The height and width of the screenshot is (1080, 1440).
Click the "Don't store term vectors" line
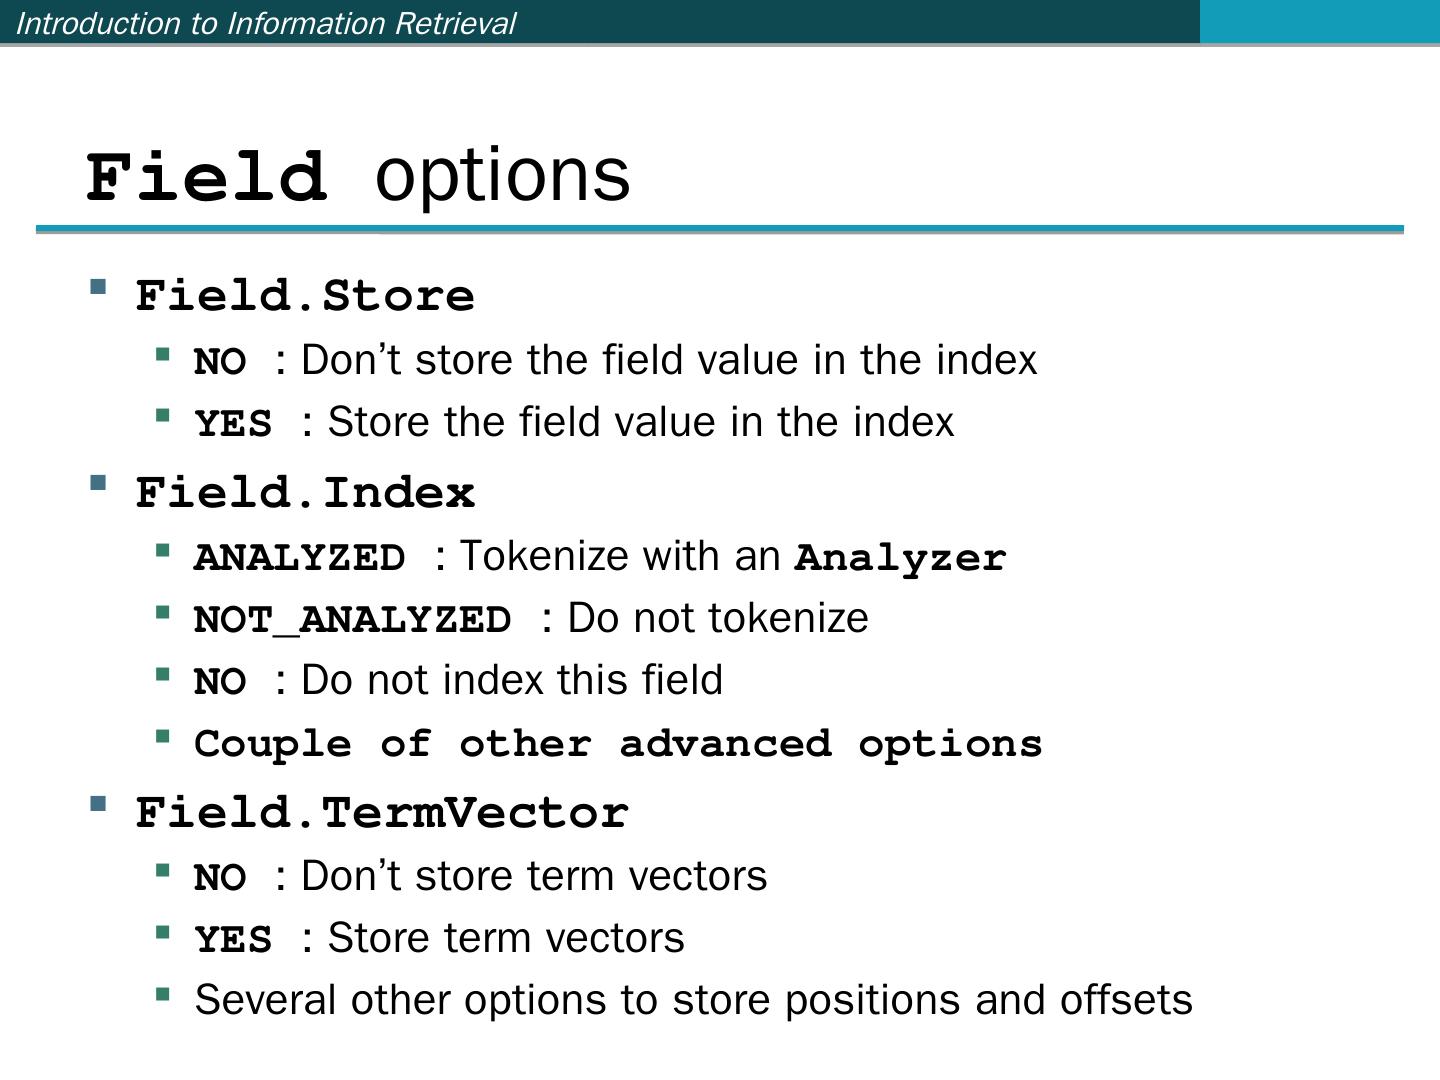tap(480, 876)
